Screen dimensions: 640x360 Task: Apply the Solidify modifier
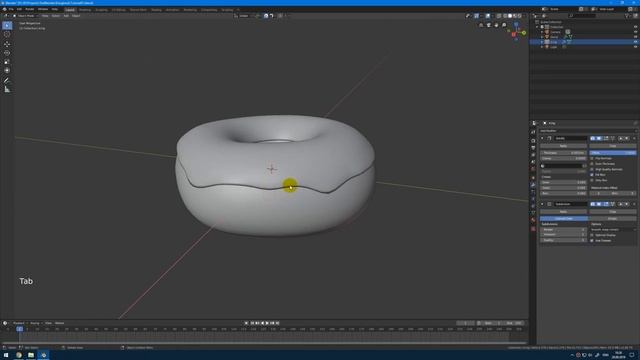(x=563, y=146)
